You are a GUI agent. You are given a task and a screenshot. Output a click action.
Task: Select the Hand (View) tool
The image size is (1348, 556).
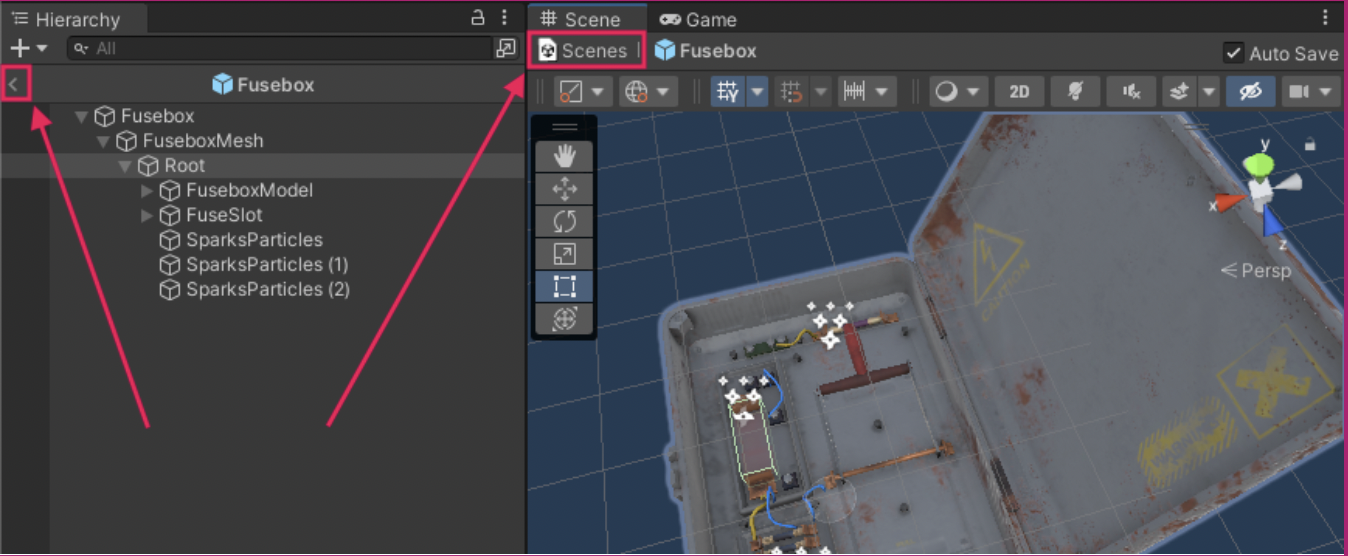[565, 156]
